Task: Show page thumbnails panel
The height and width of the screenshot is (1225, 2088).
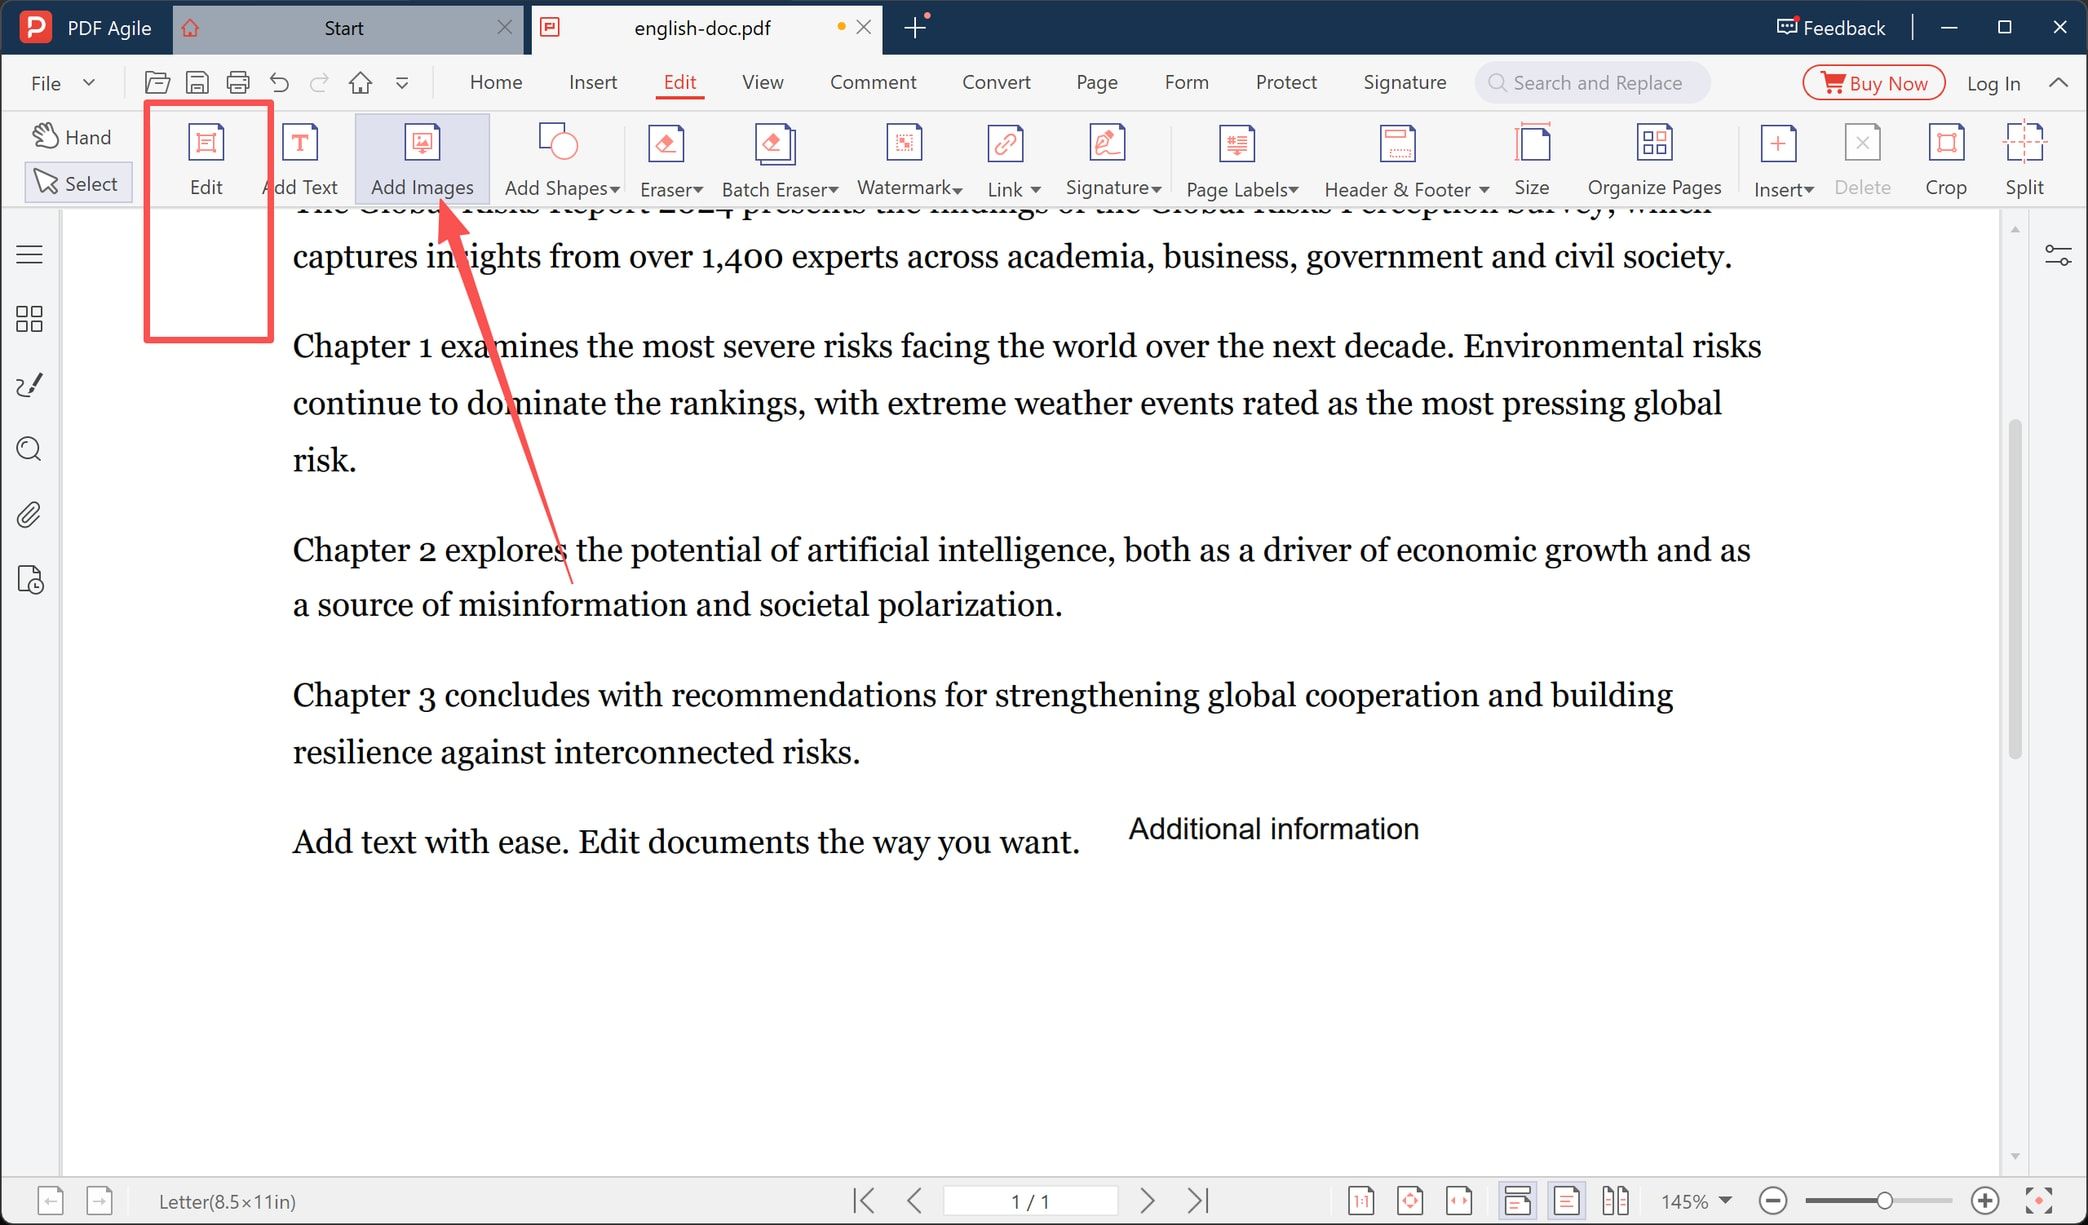Action: point(30,319)
